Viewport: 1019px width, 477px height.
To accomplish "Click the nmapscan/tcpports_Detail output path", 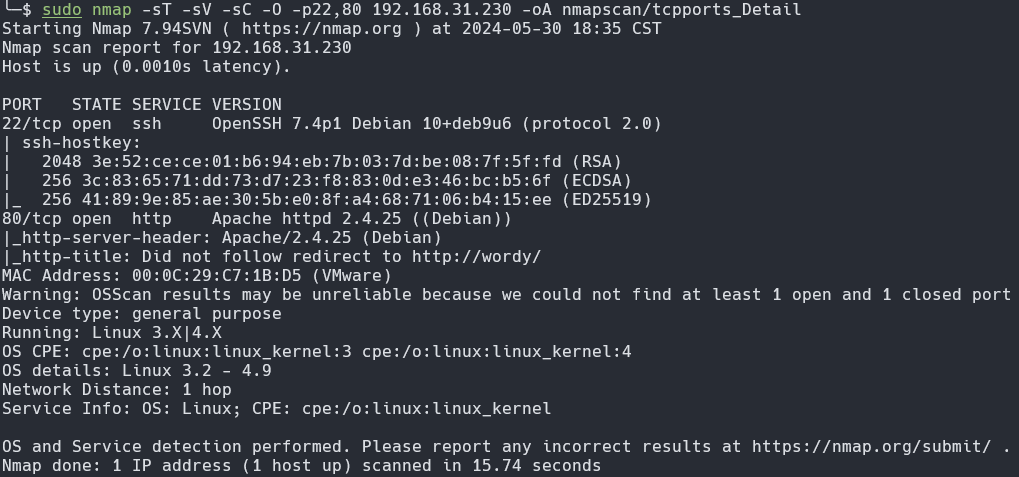I will [x=681, y=10].
